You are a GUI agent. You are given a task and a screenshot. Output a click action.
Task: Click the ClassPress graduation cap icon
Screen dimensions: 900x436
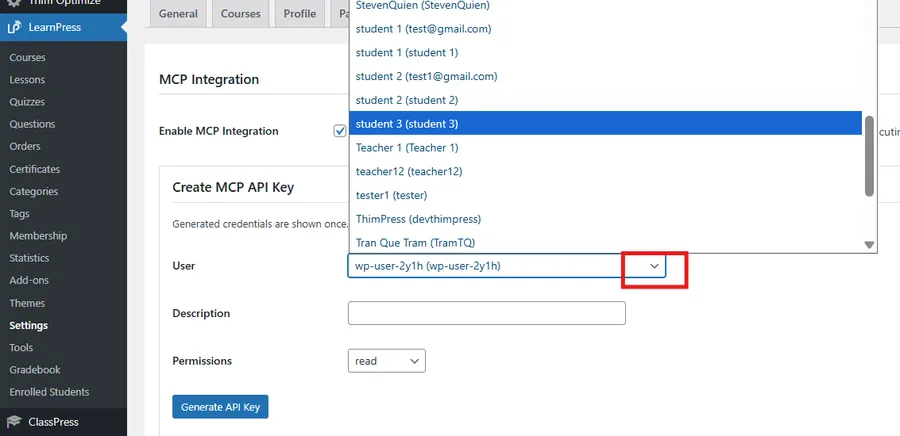point(14,422)
